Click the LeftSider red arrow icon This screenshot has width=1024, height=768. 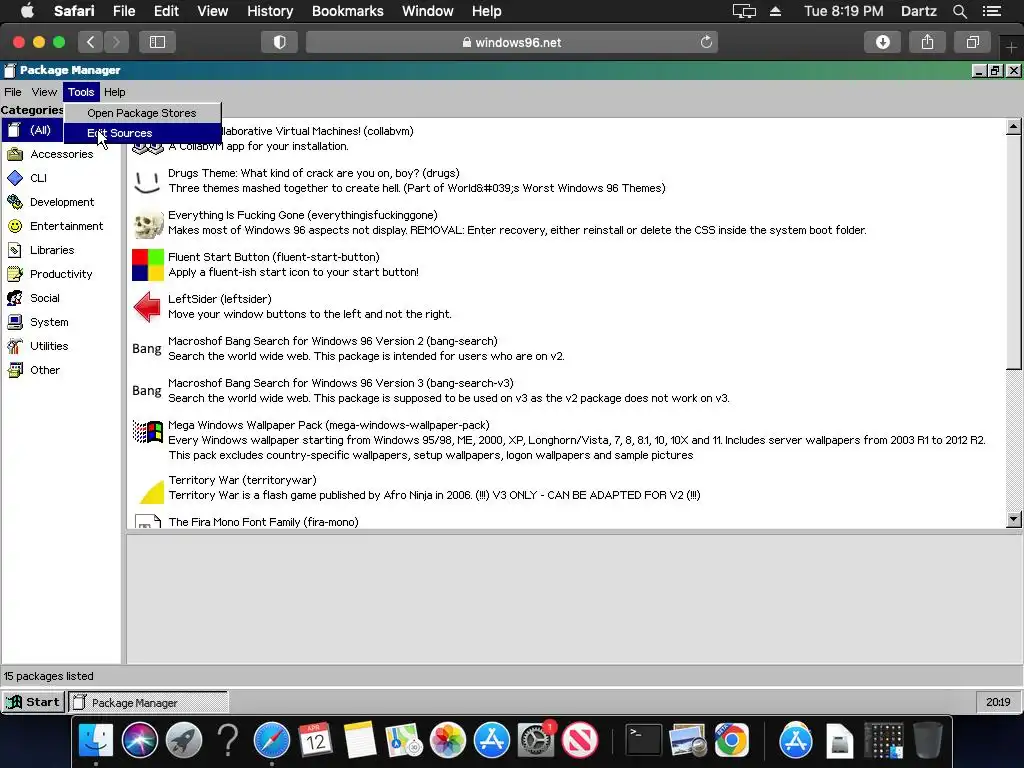pyautogui.click(x=147, y=307)
